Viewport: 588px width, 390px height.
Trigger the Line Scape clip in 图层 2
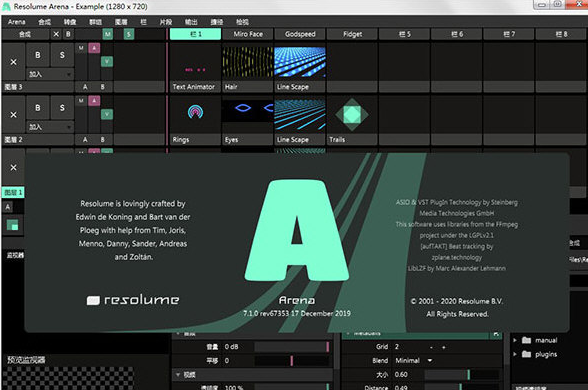pyautogui.click(x=300, y=114)
